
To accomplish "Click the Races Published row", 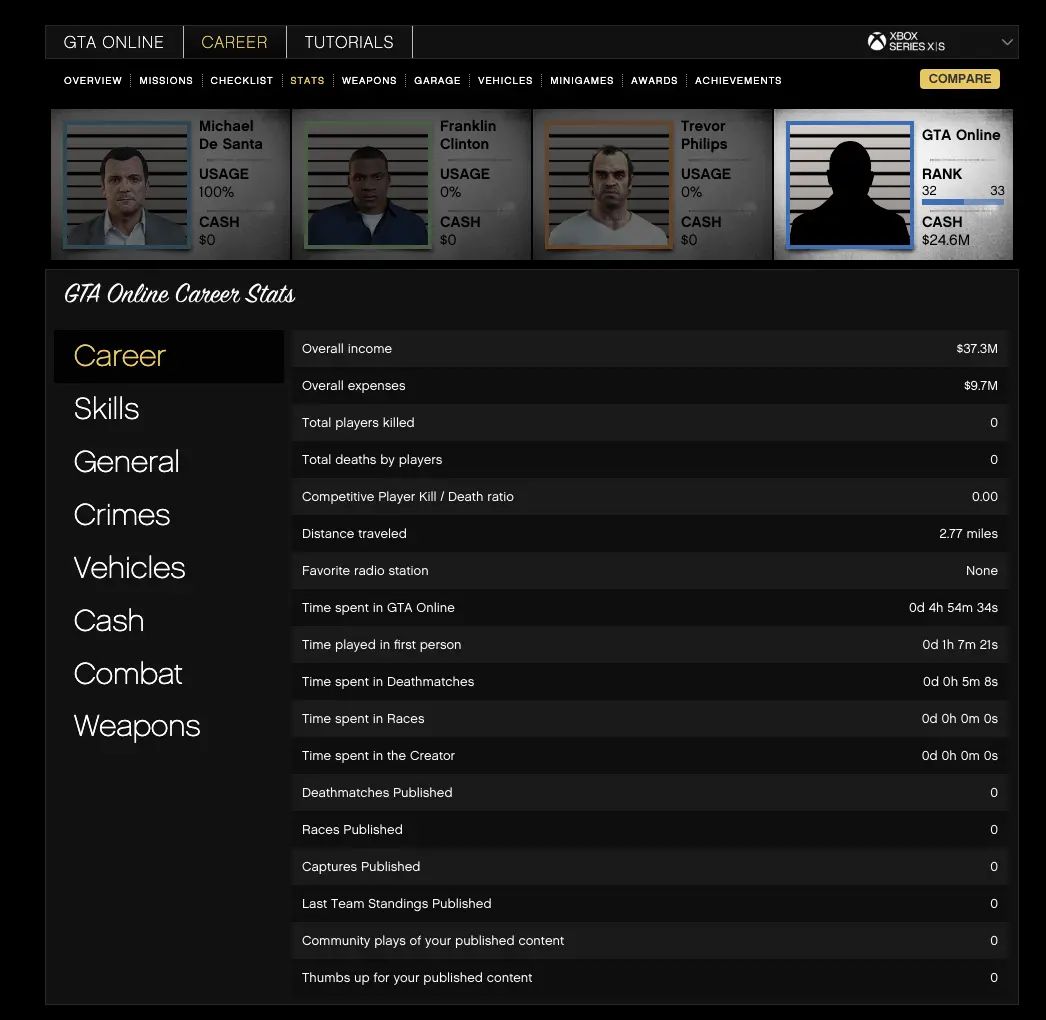I will (x=649, y=829).
